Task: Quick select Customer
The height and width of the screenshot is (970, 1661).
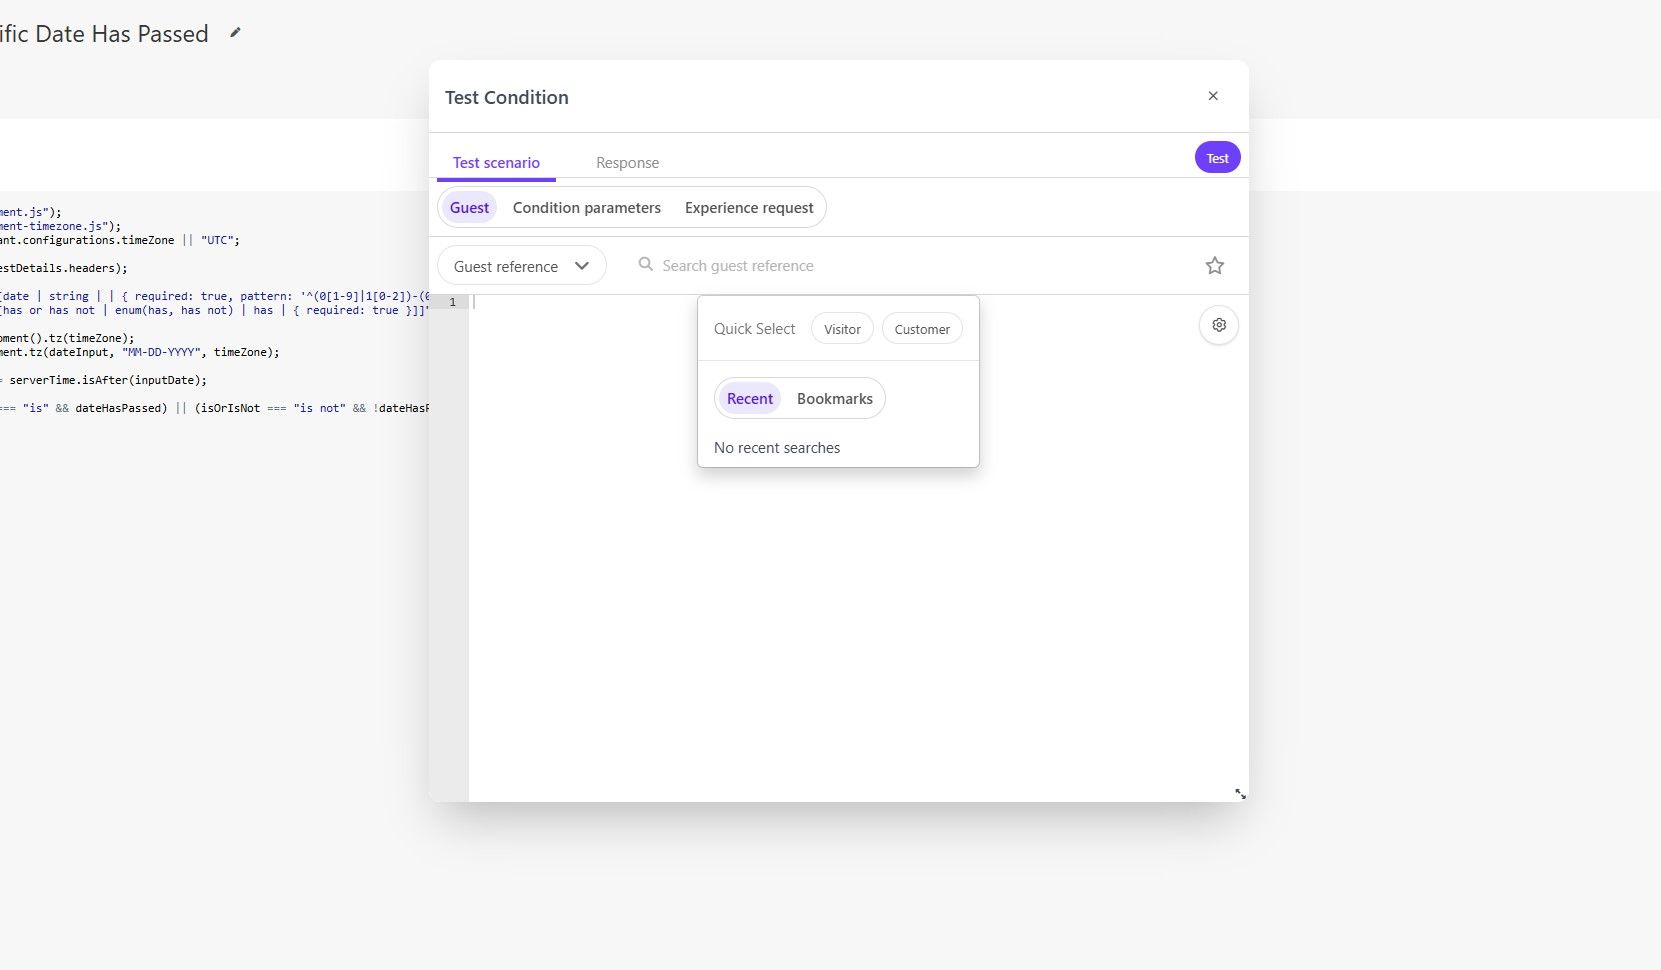Action: click(x=922, y=329)
